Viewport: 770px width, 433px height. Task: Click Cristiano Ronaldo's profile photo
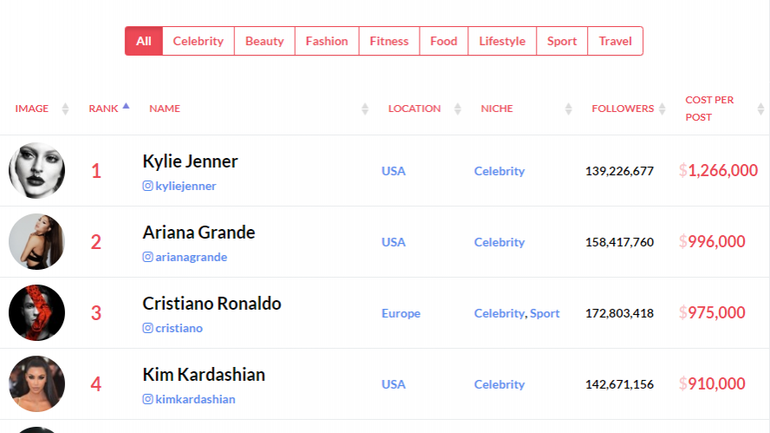pos(37,313)
